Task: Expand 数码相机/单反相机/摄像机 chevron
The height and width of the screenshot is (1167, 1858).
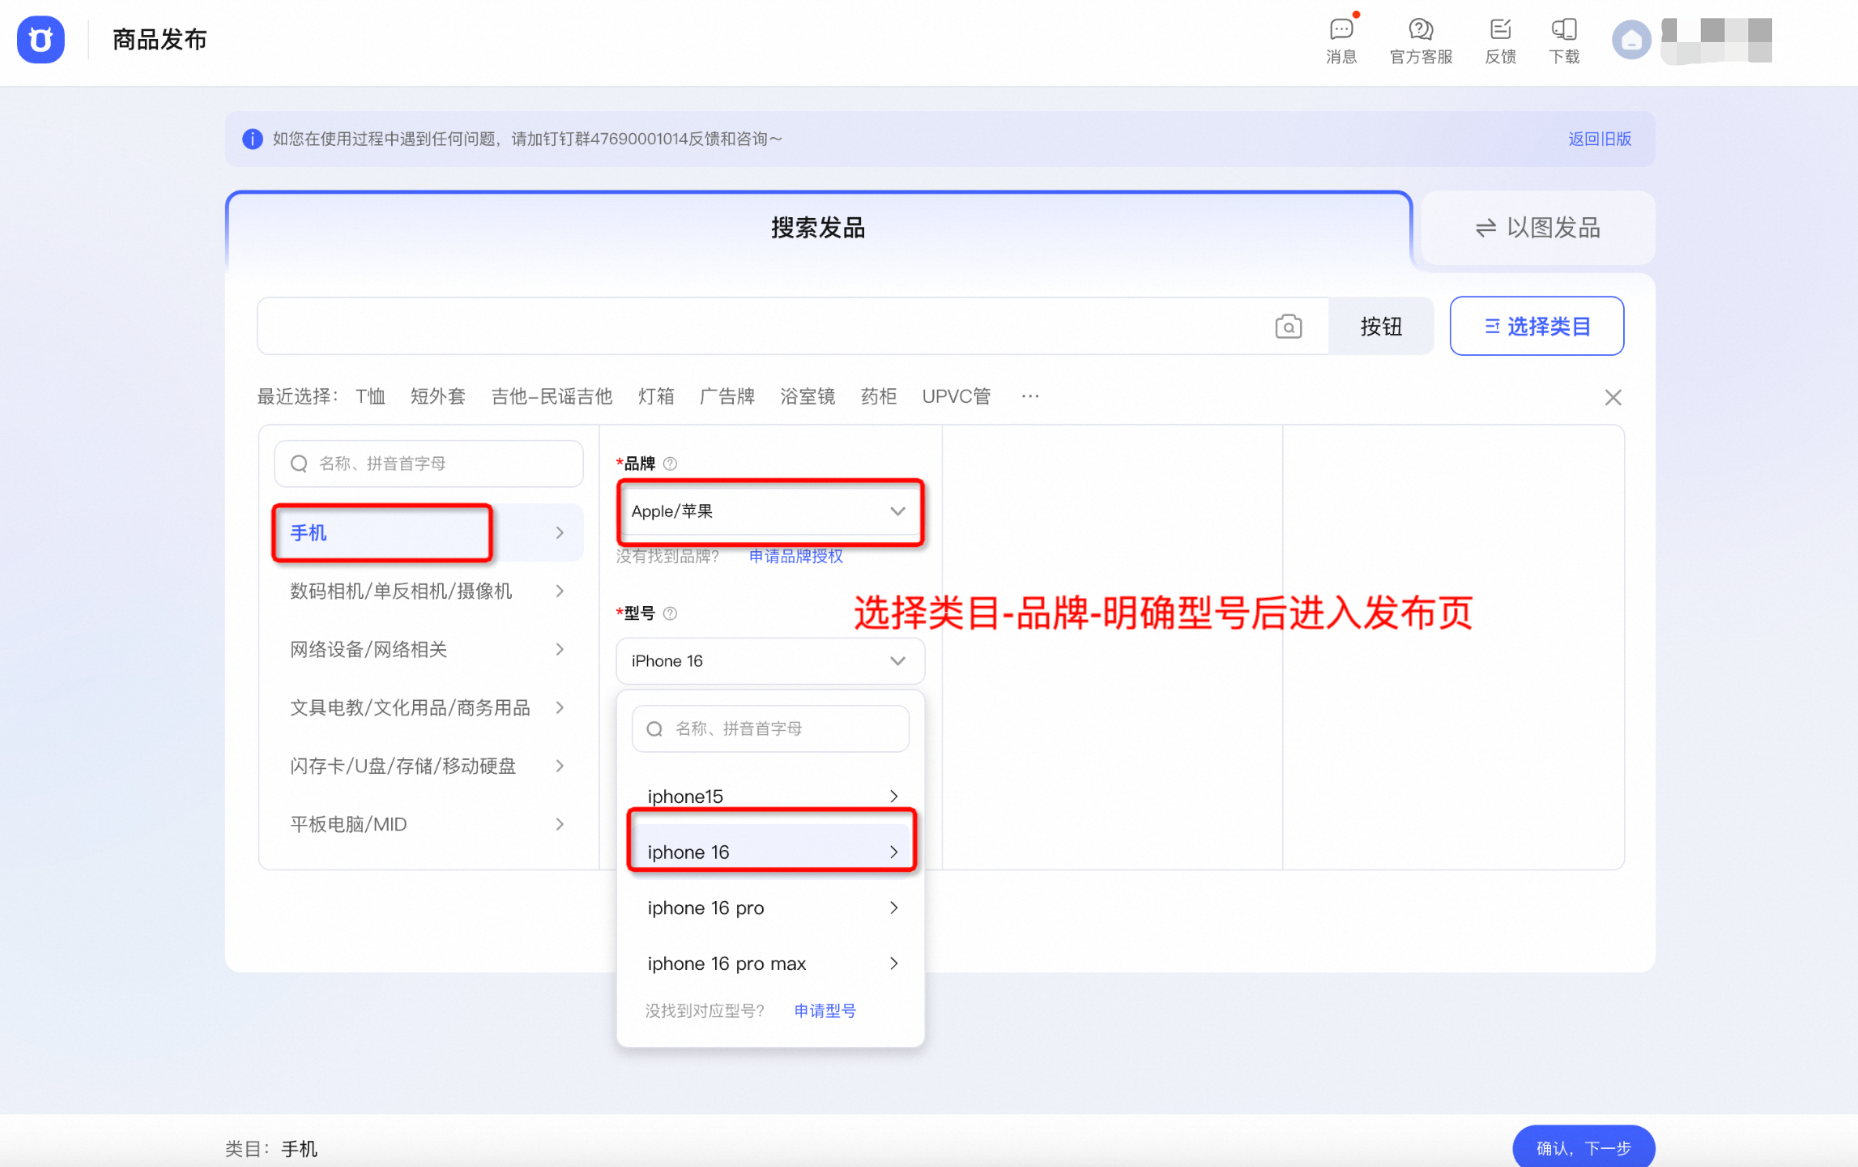Action: pyautogui.click(x=560, y=591)
